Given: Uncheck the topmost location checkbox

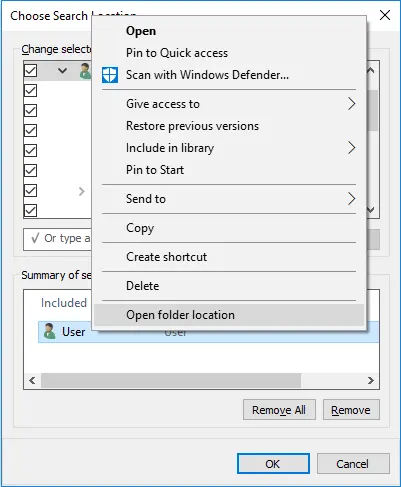Looking at the screenshot, I should pos(30,71).
